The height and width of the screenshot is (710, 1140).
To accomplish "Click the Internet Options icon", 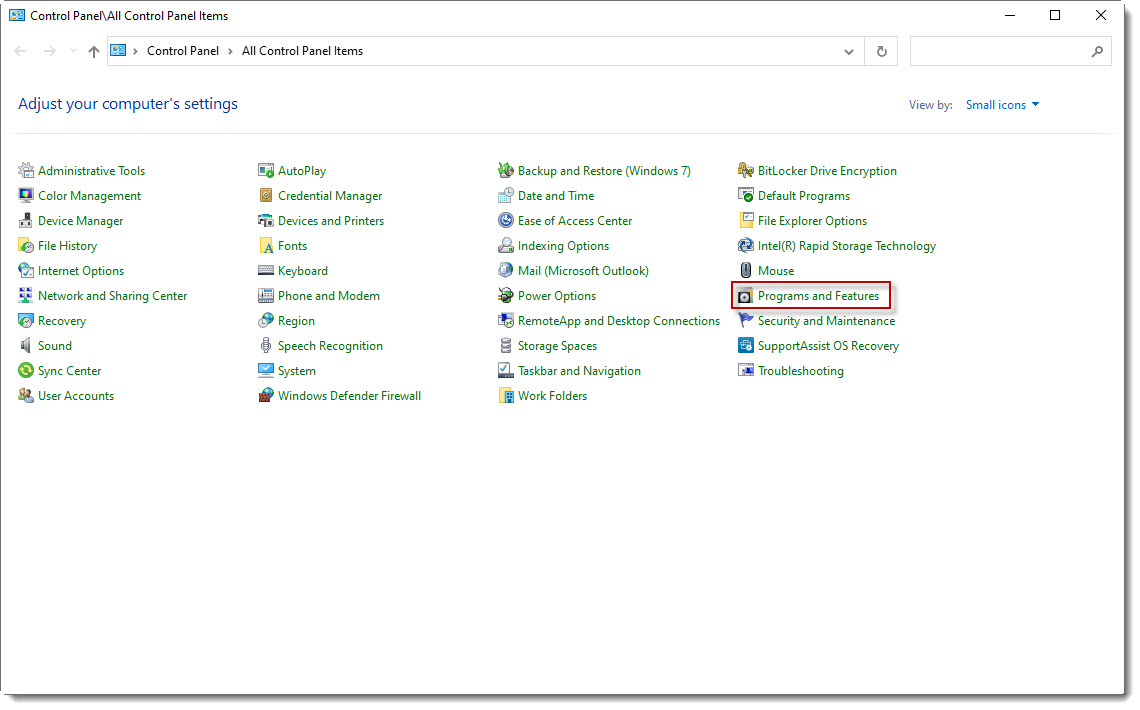I will (26, 271).
